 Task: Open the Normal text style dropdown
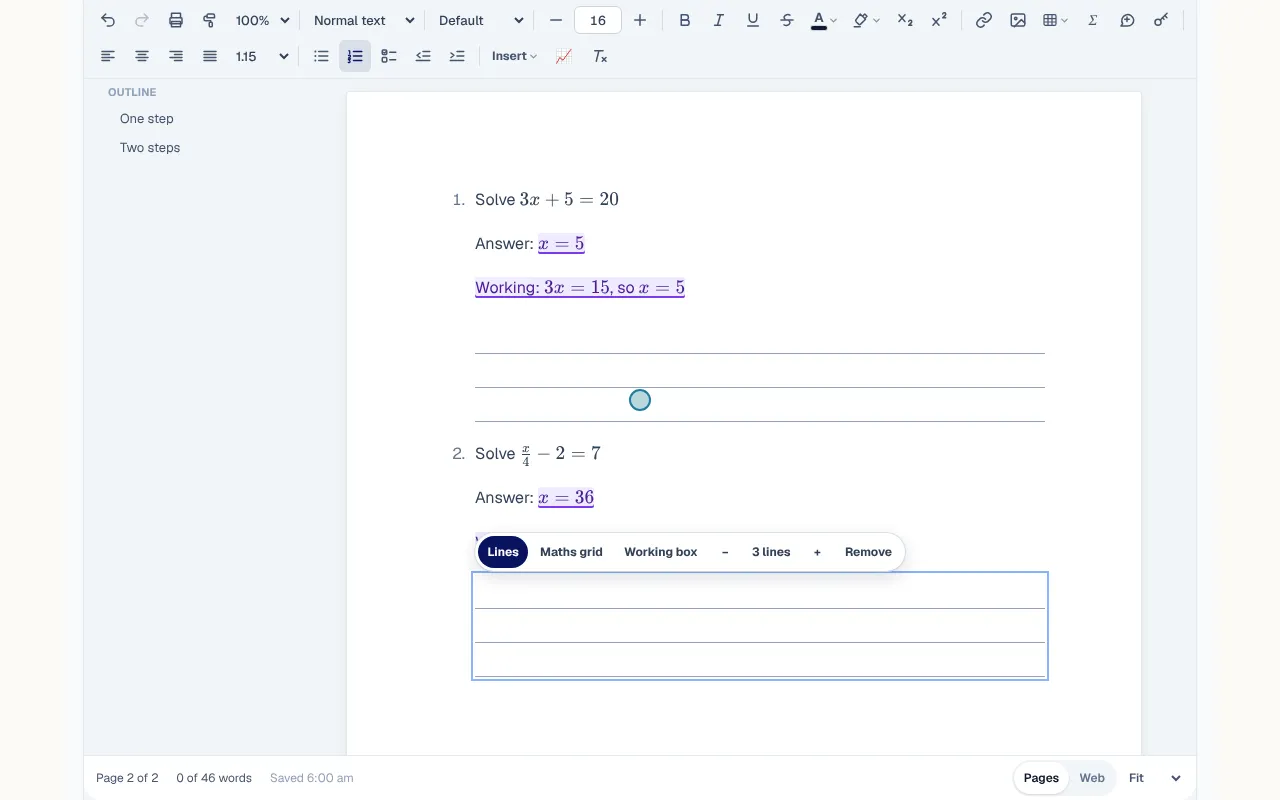point(363,20)
